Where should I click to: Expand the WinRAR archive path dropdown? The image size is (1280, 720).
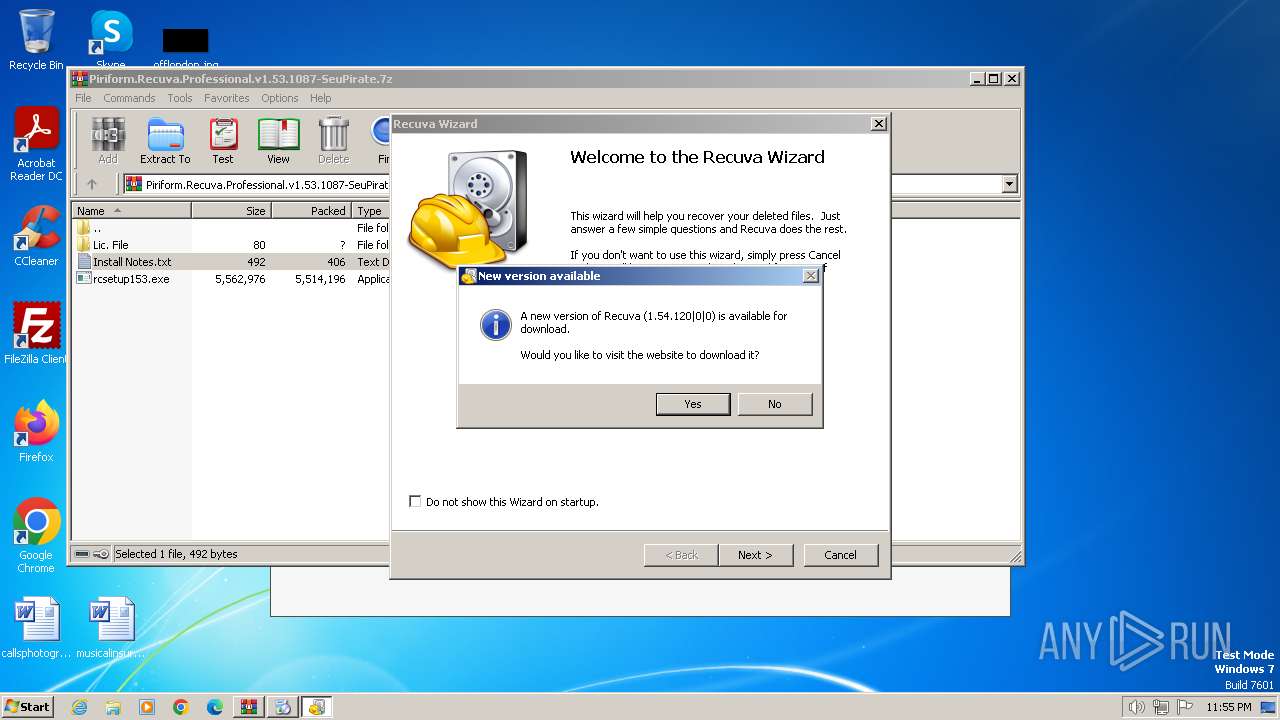click(x=1009, y=184)
